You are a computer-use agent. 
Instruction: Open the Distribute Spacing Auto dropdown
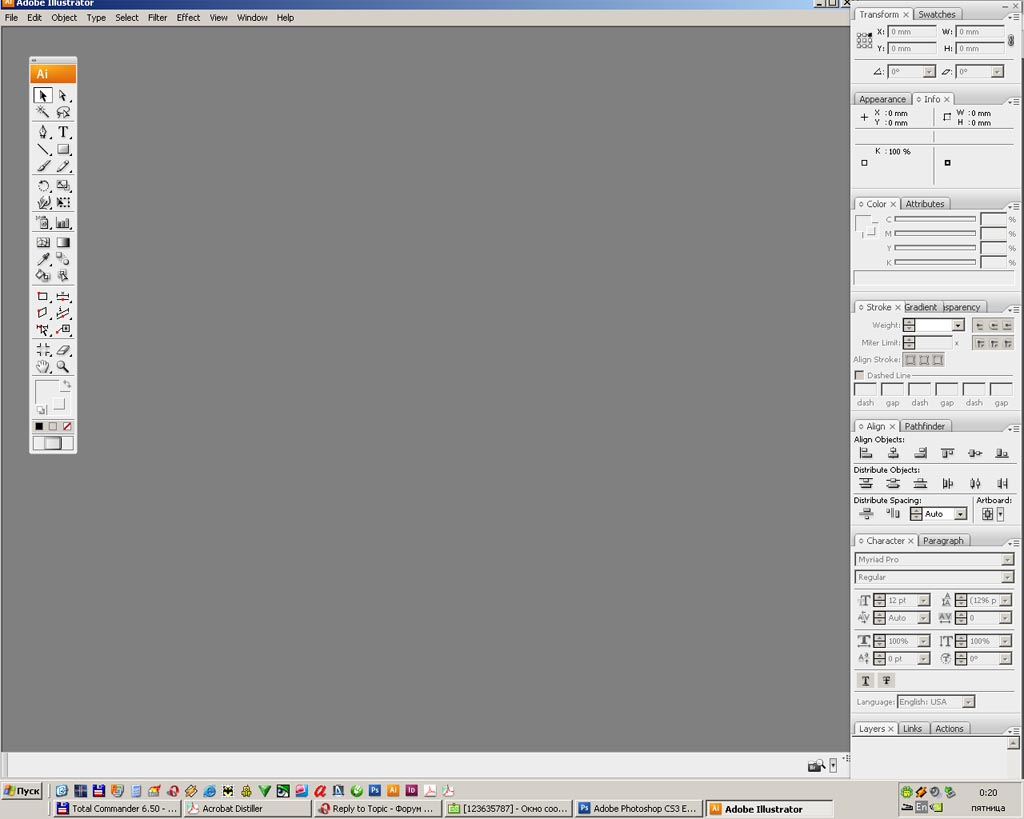tap(960, 514)
